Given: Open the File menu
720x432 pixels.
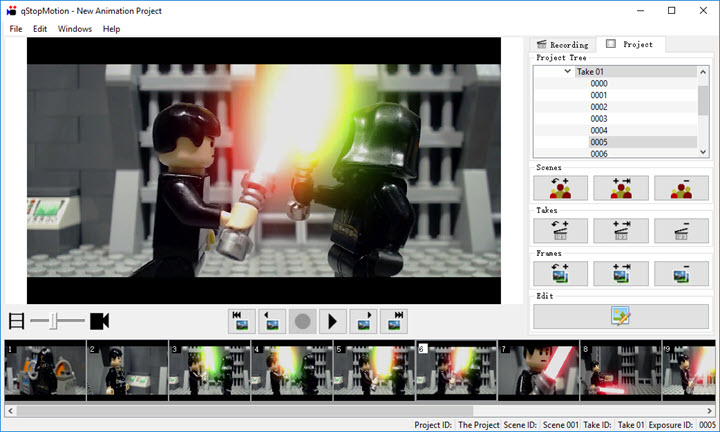Looking at the screenshot, I should (x=16, y=29).
